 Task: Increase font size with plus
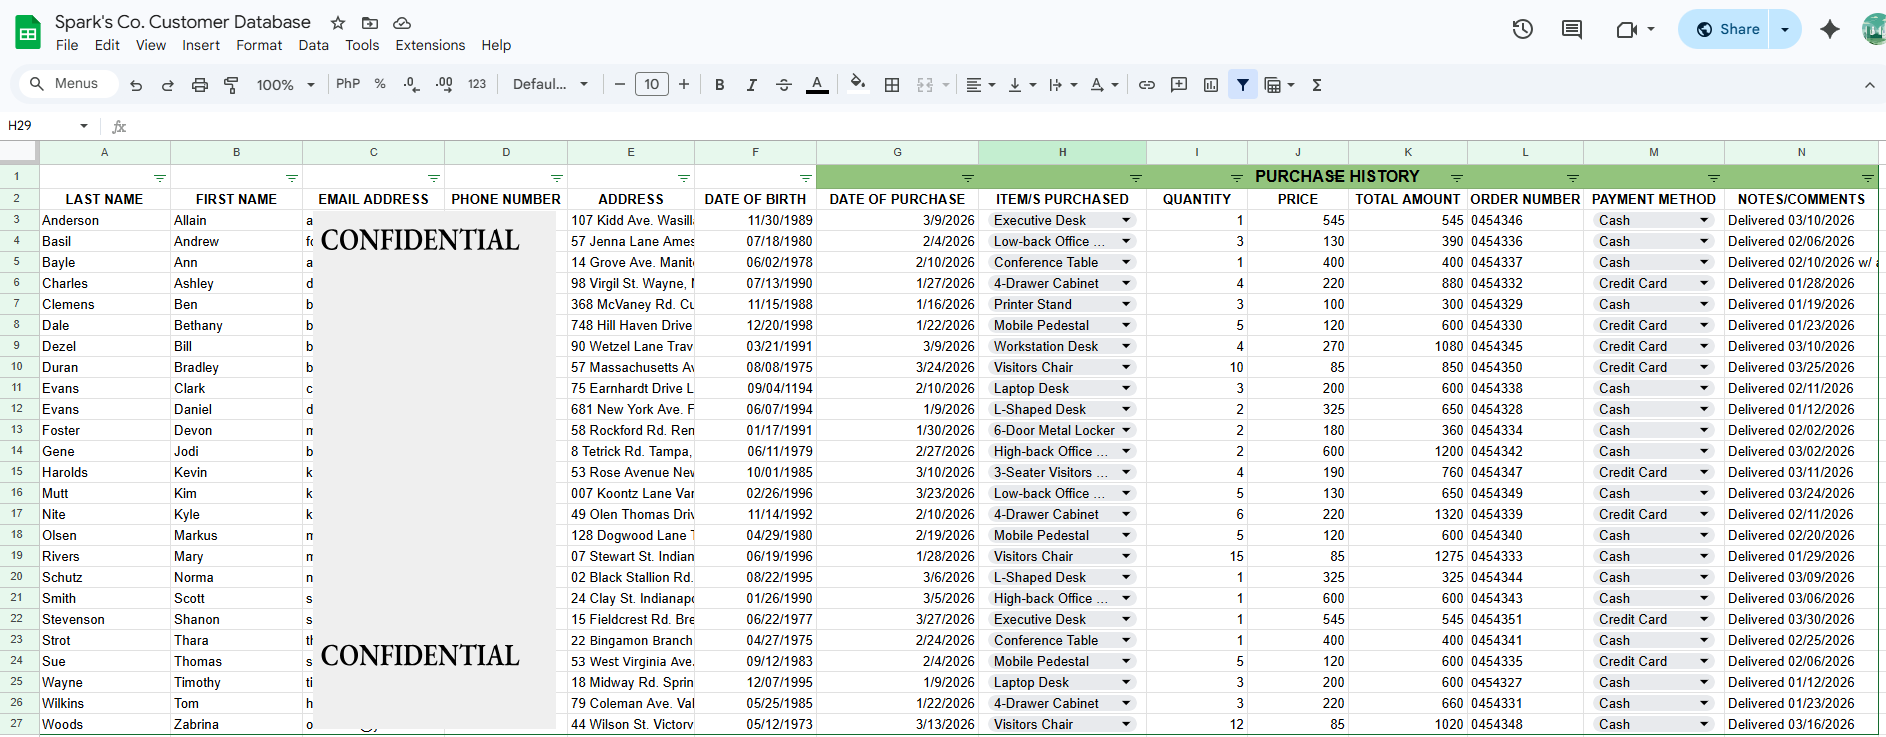tap(684, 84)
